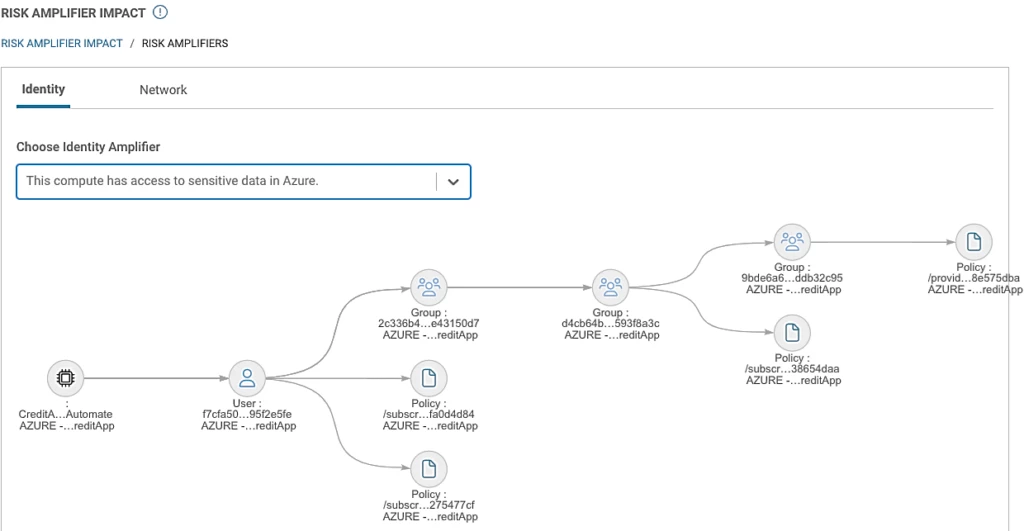The width and height of the screenshot is (1024, 531).
Task: Click the User f7cfa50...95f2e5fe label text
Action: click(247, 414)
